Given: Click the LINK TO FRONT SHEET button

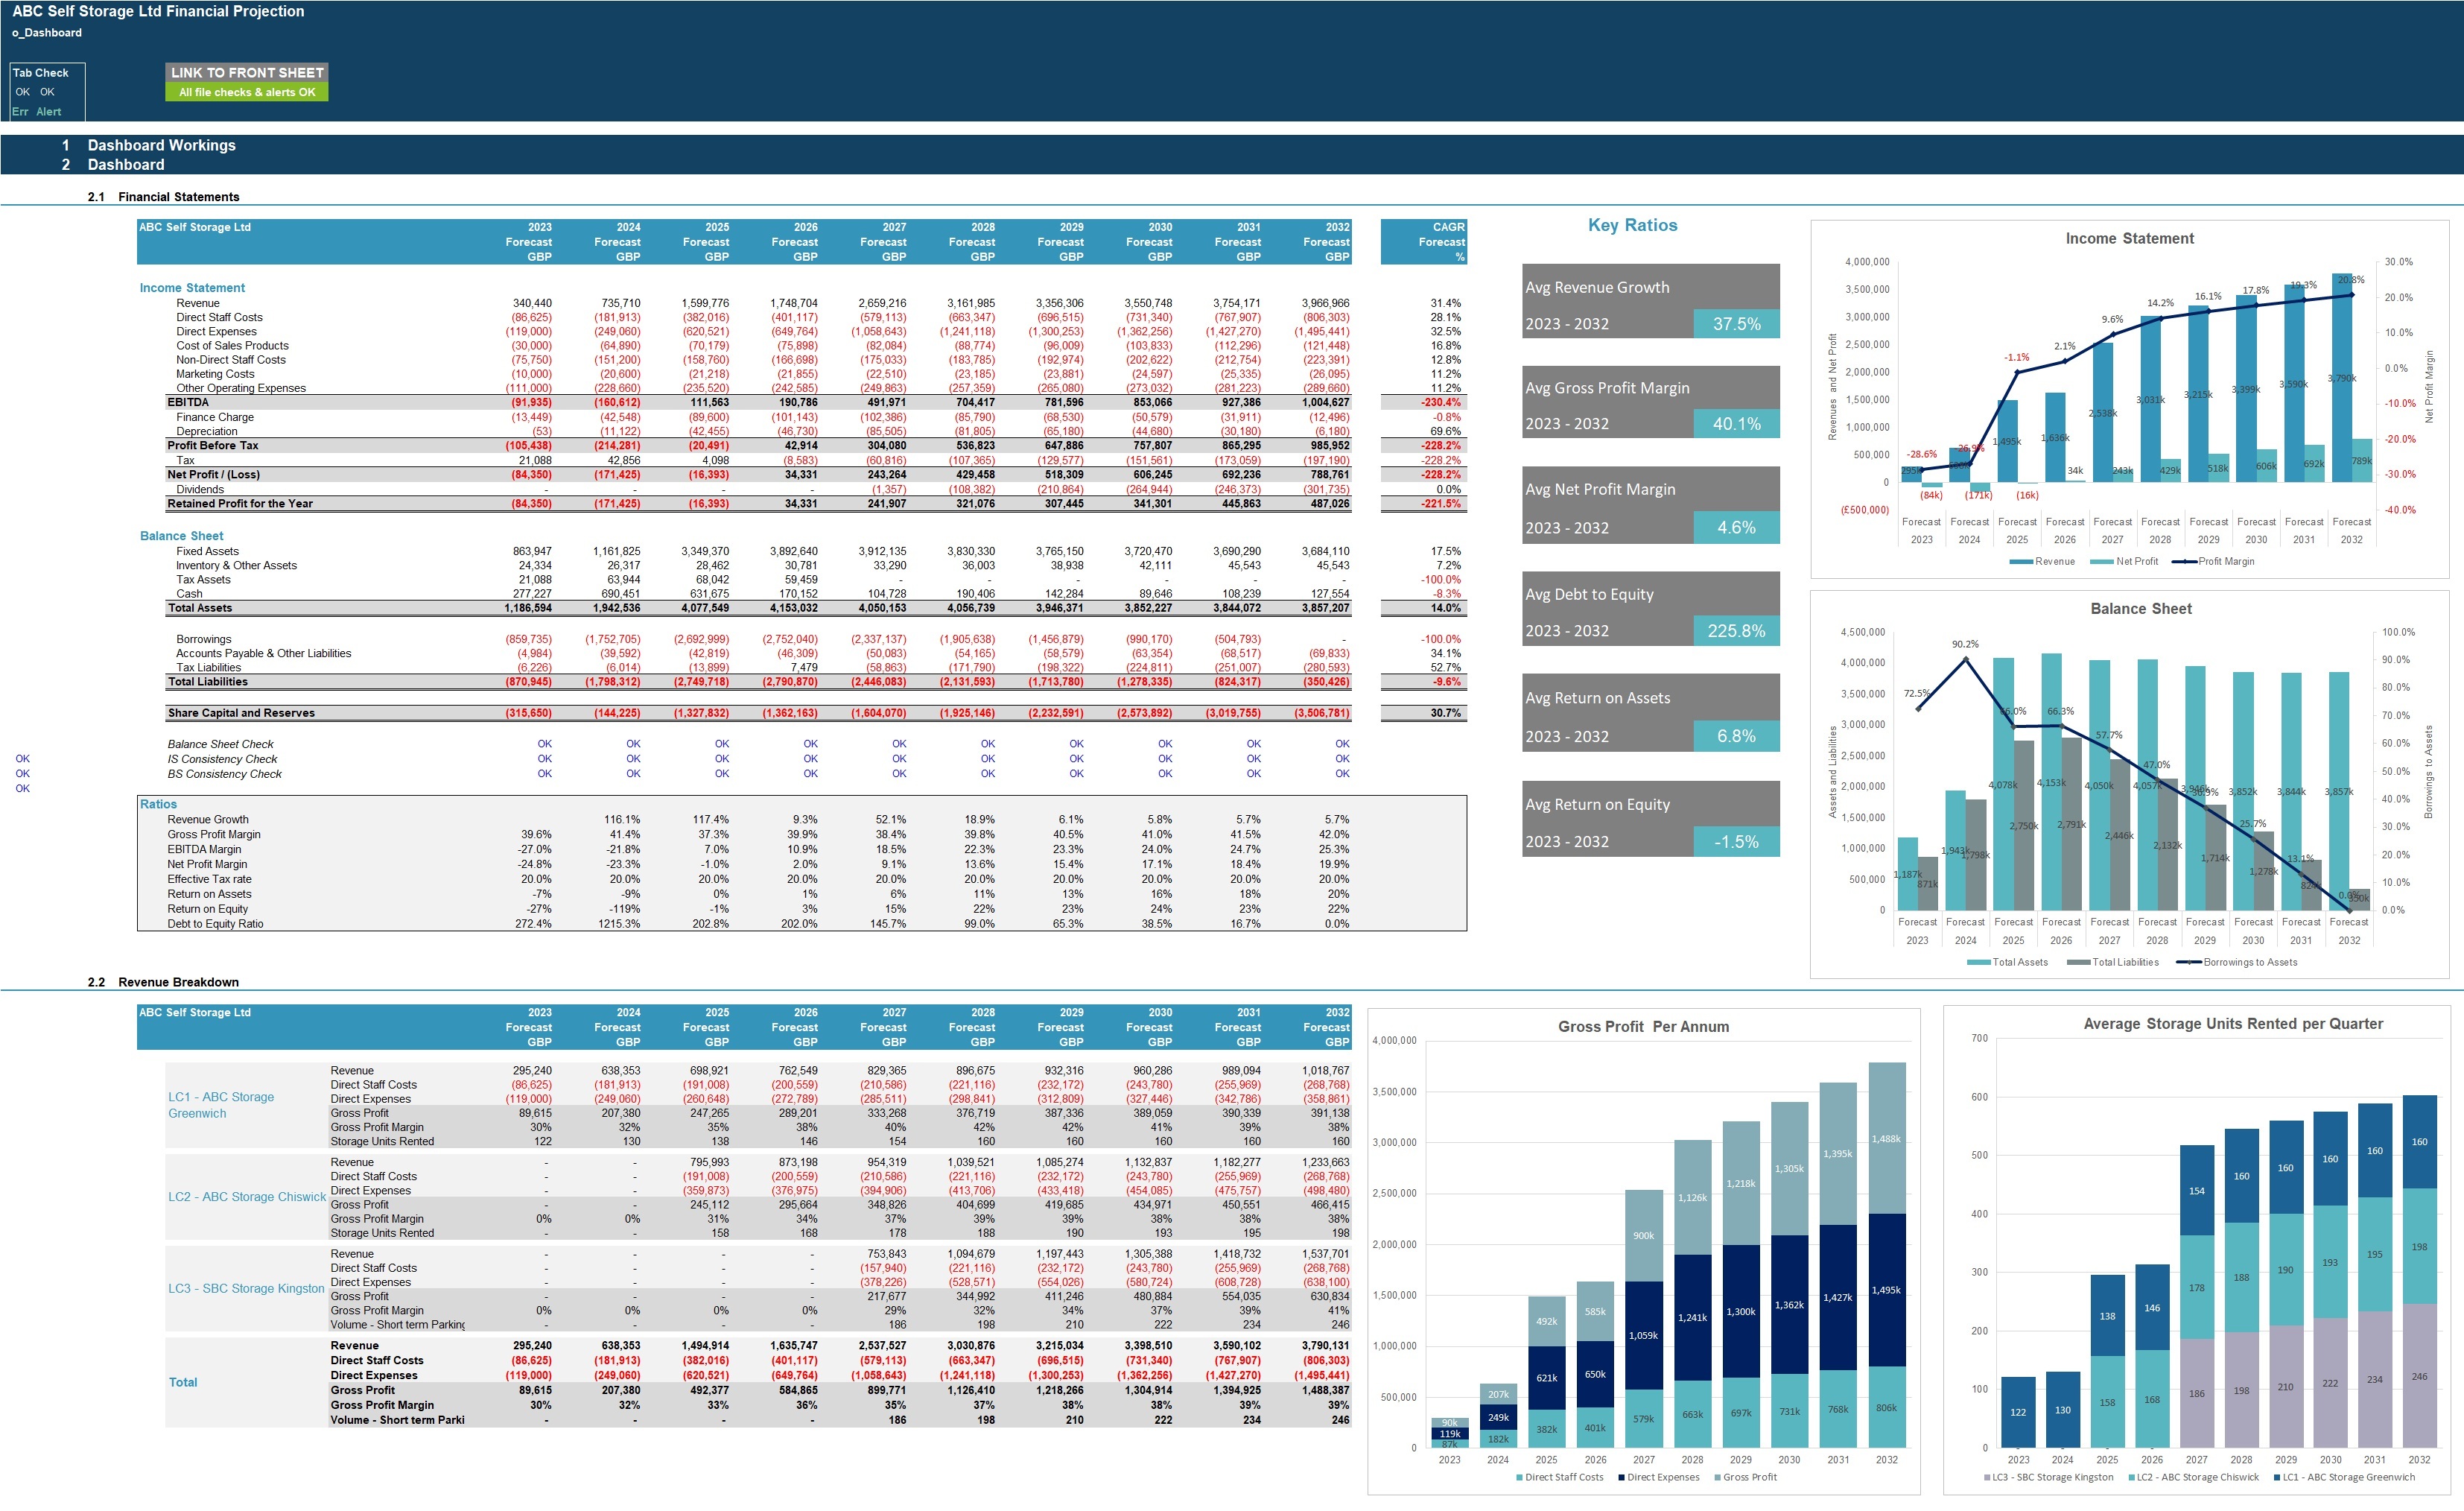Looking at the screenshot, I should (246, 72).
